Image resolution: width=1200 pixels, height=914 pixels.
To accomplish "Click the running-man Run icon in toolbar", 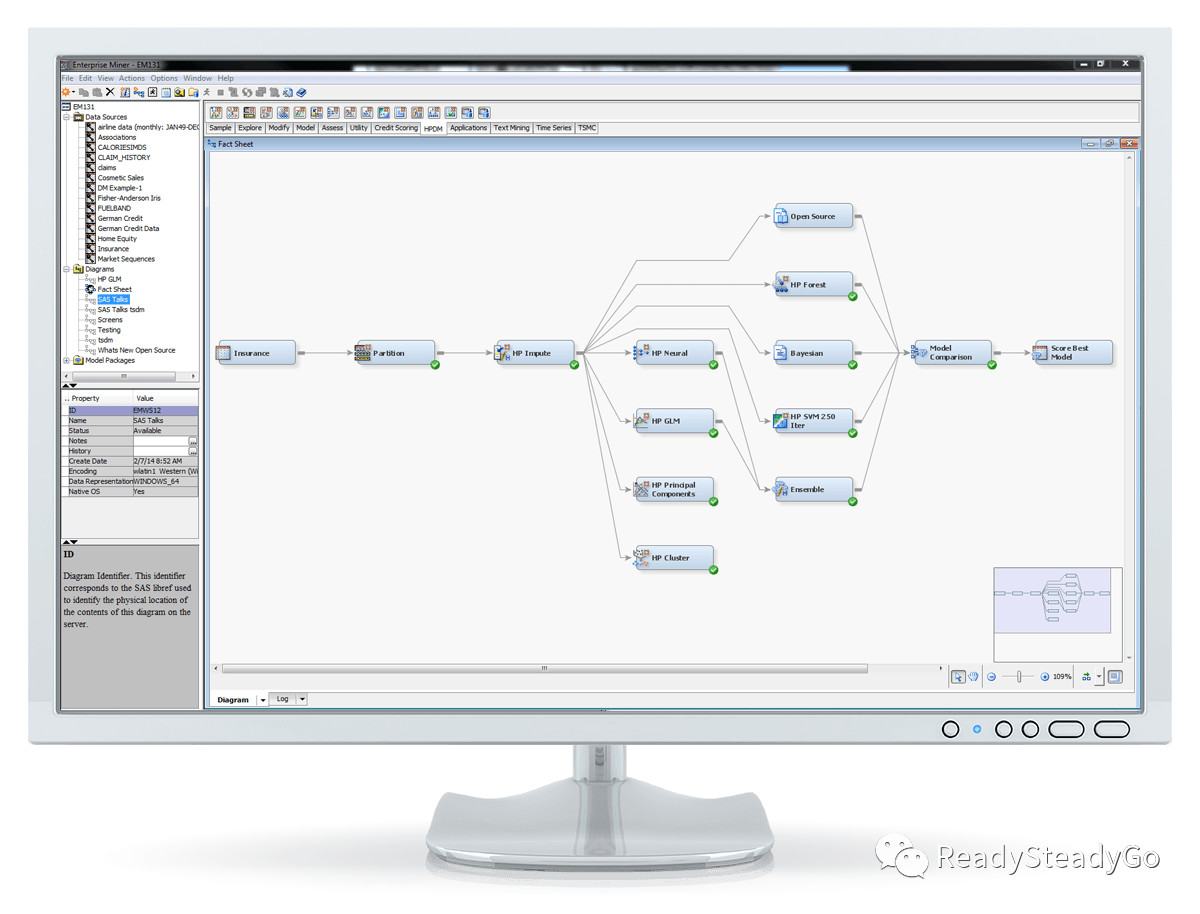I will tap(207, 92).
